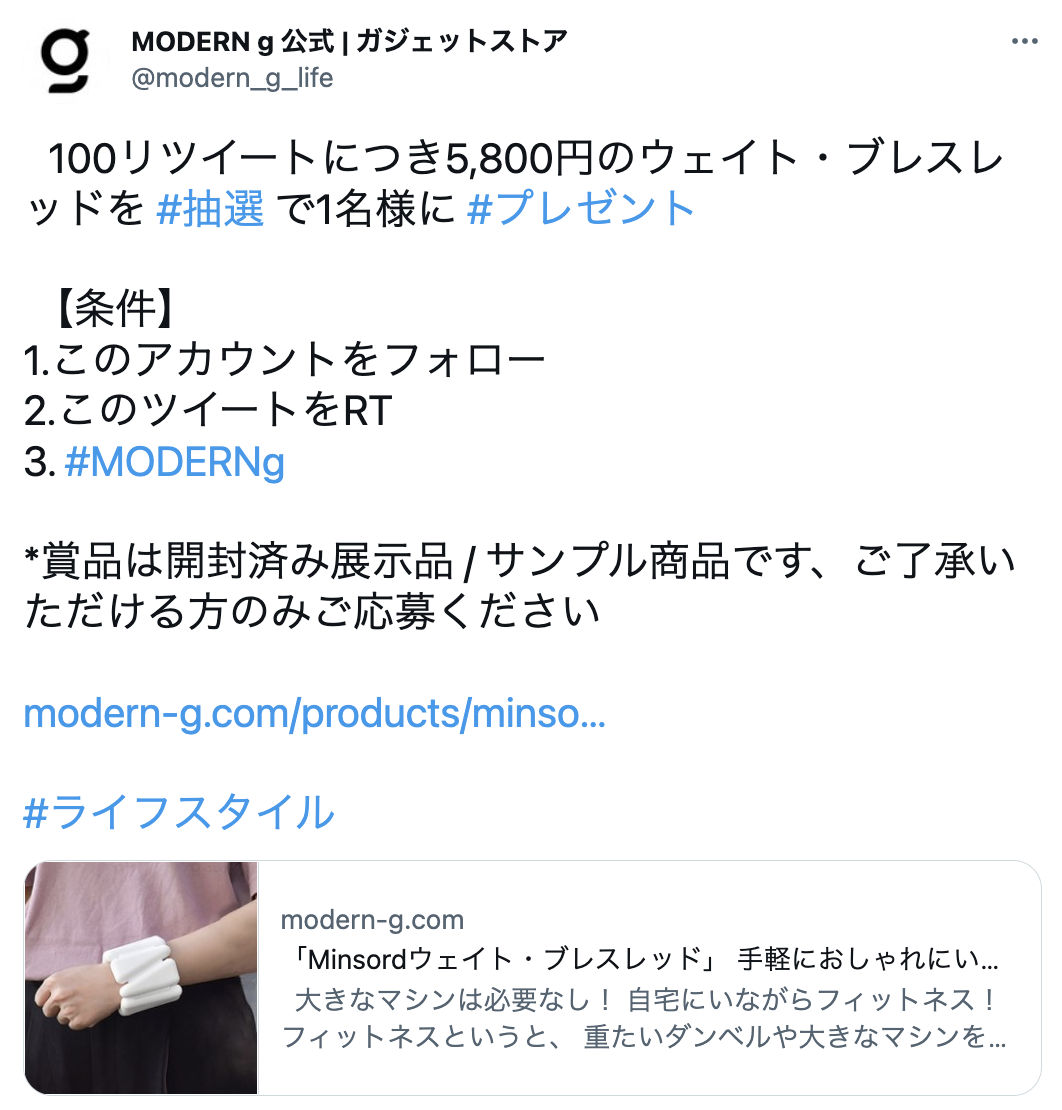This screenshot has width=1062, height=1110.
Task: Click condition line このアカウントをフォロー
Action: tap(285, 360)
